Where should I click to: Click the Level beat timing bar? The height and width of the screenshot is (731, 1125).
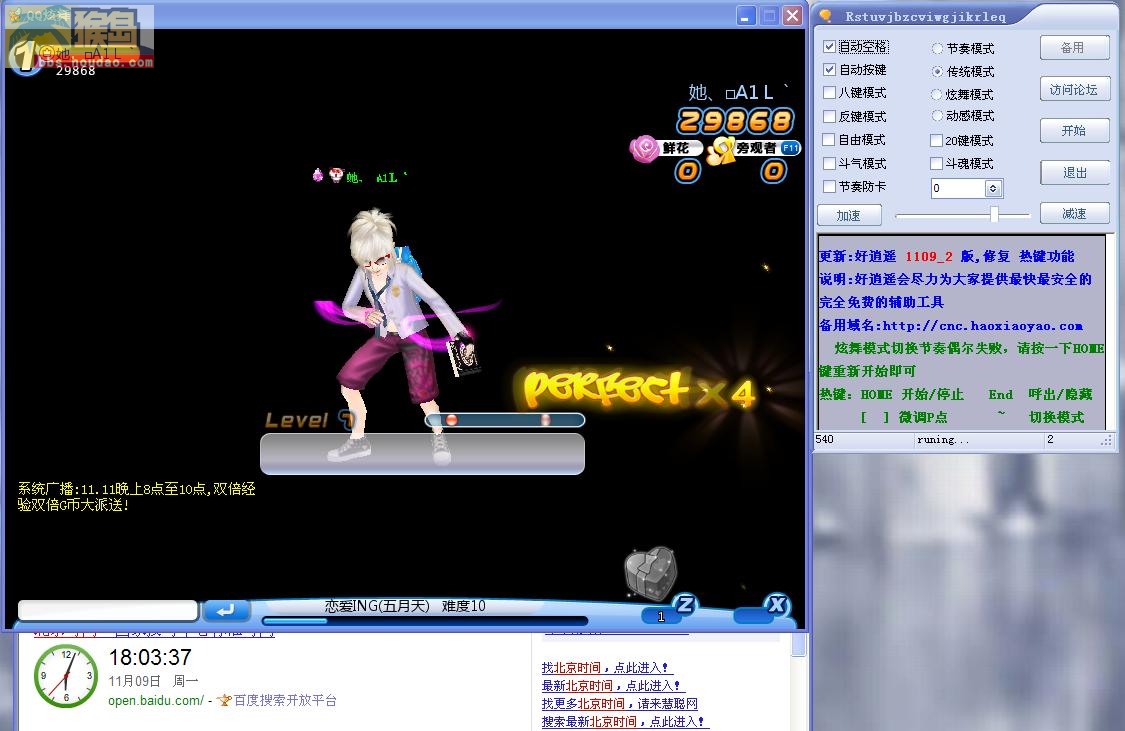(504, 420)
